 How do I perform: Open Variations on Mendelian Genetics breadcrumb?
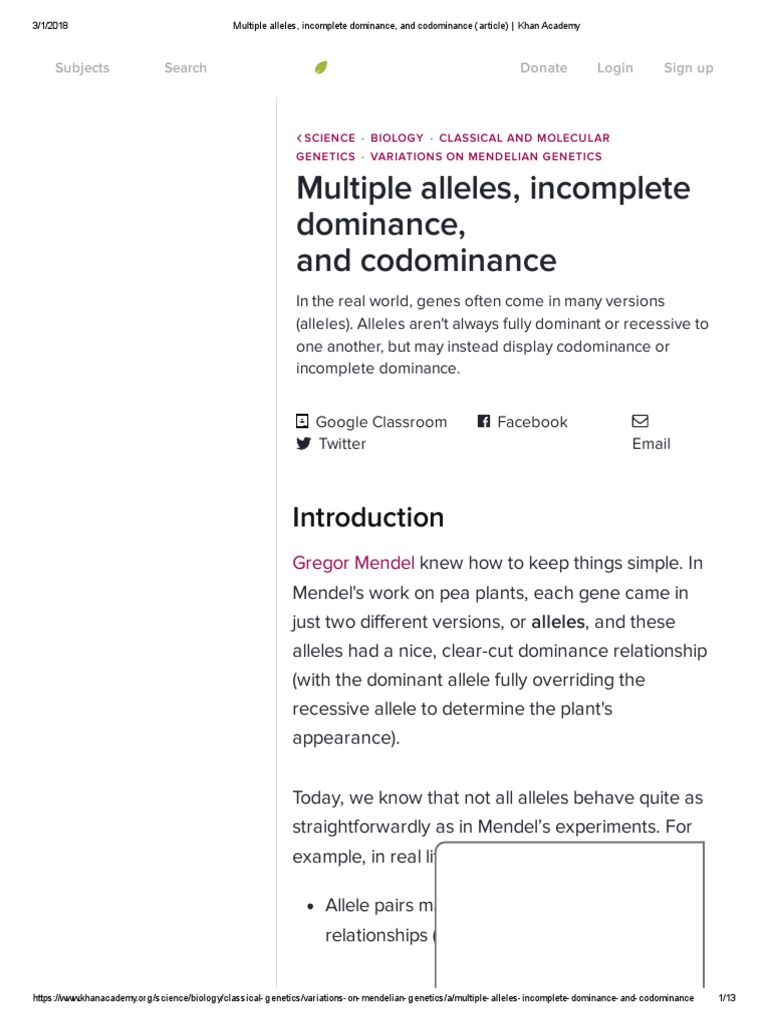486,156
